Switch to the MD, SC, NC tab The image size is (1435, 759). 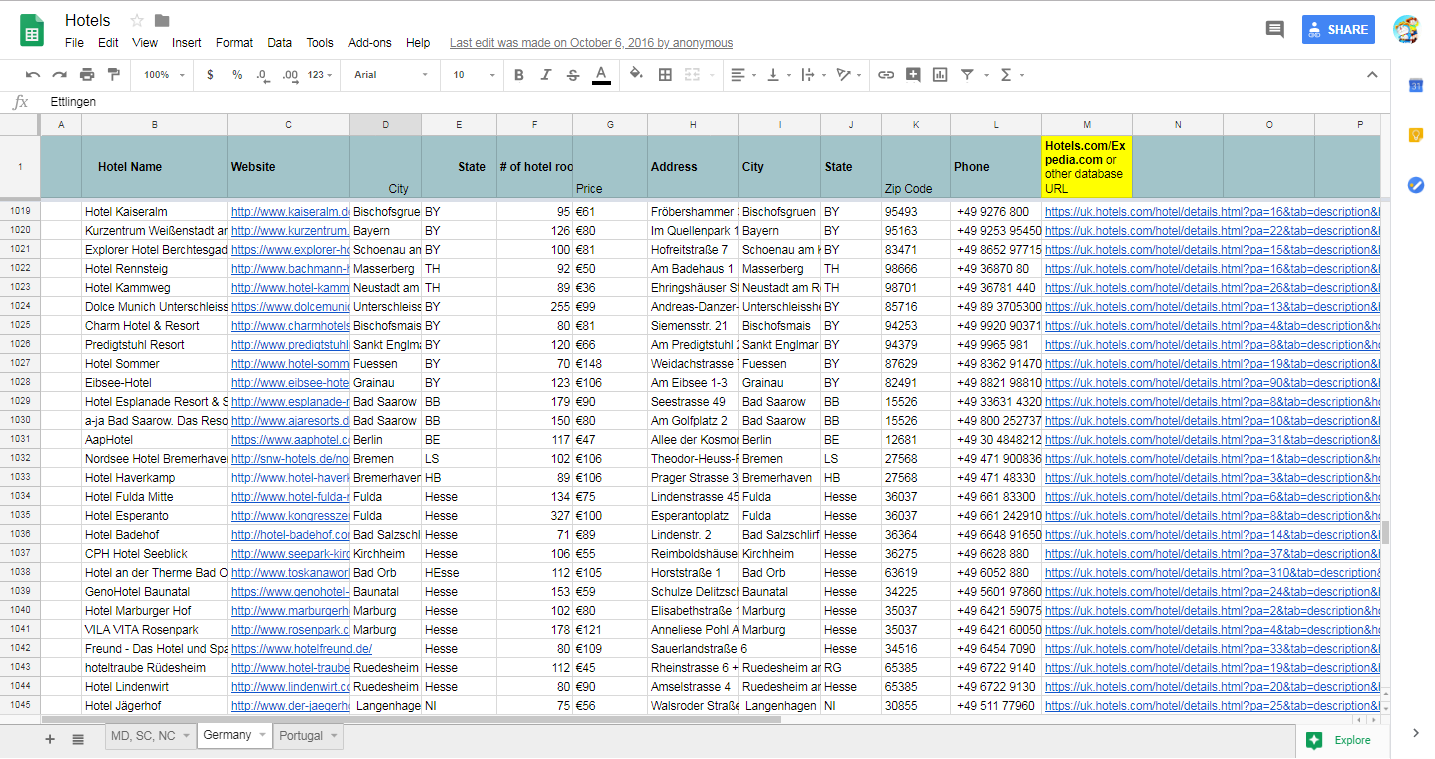150,736
